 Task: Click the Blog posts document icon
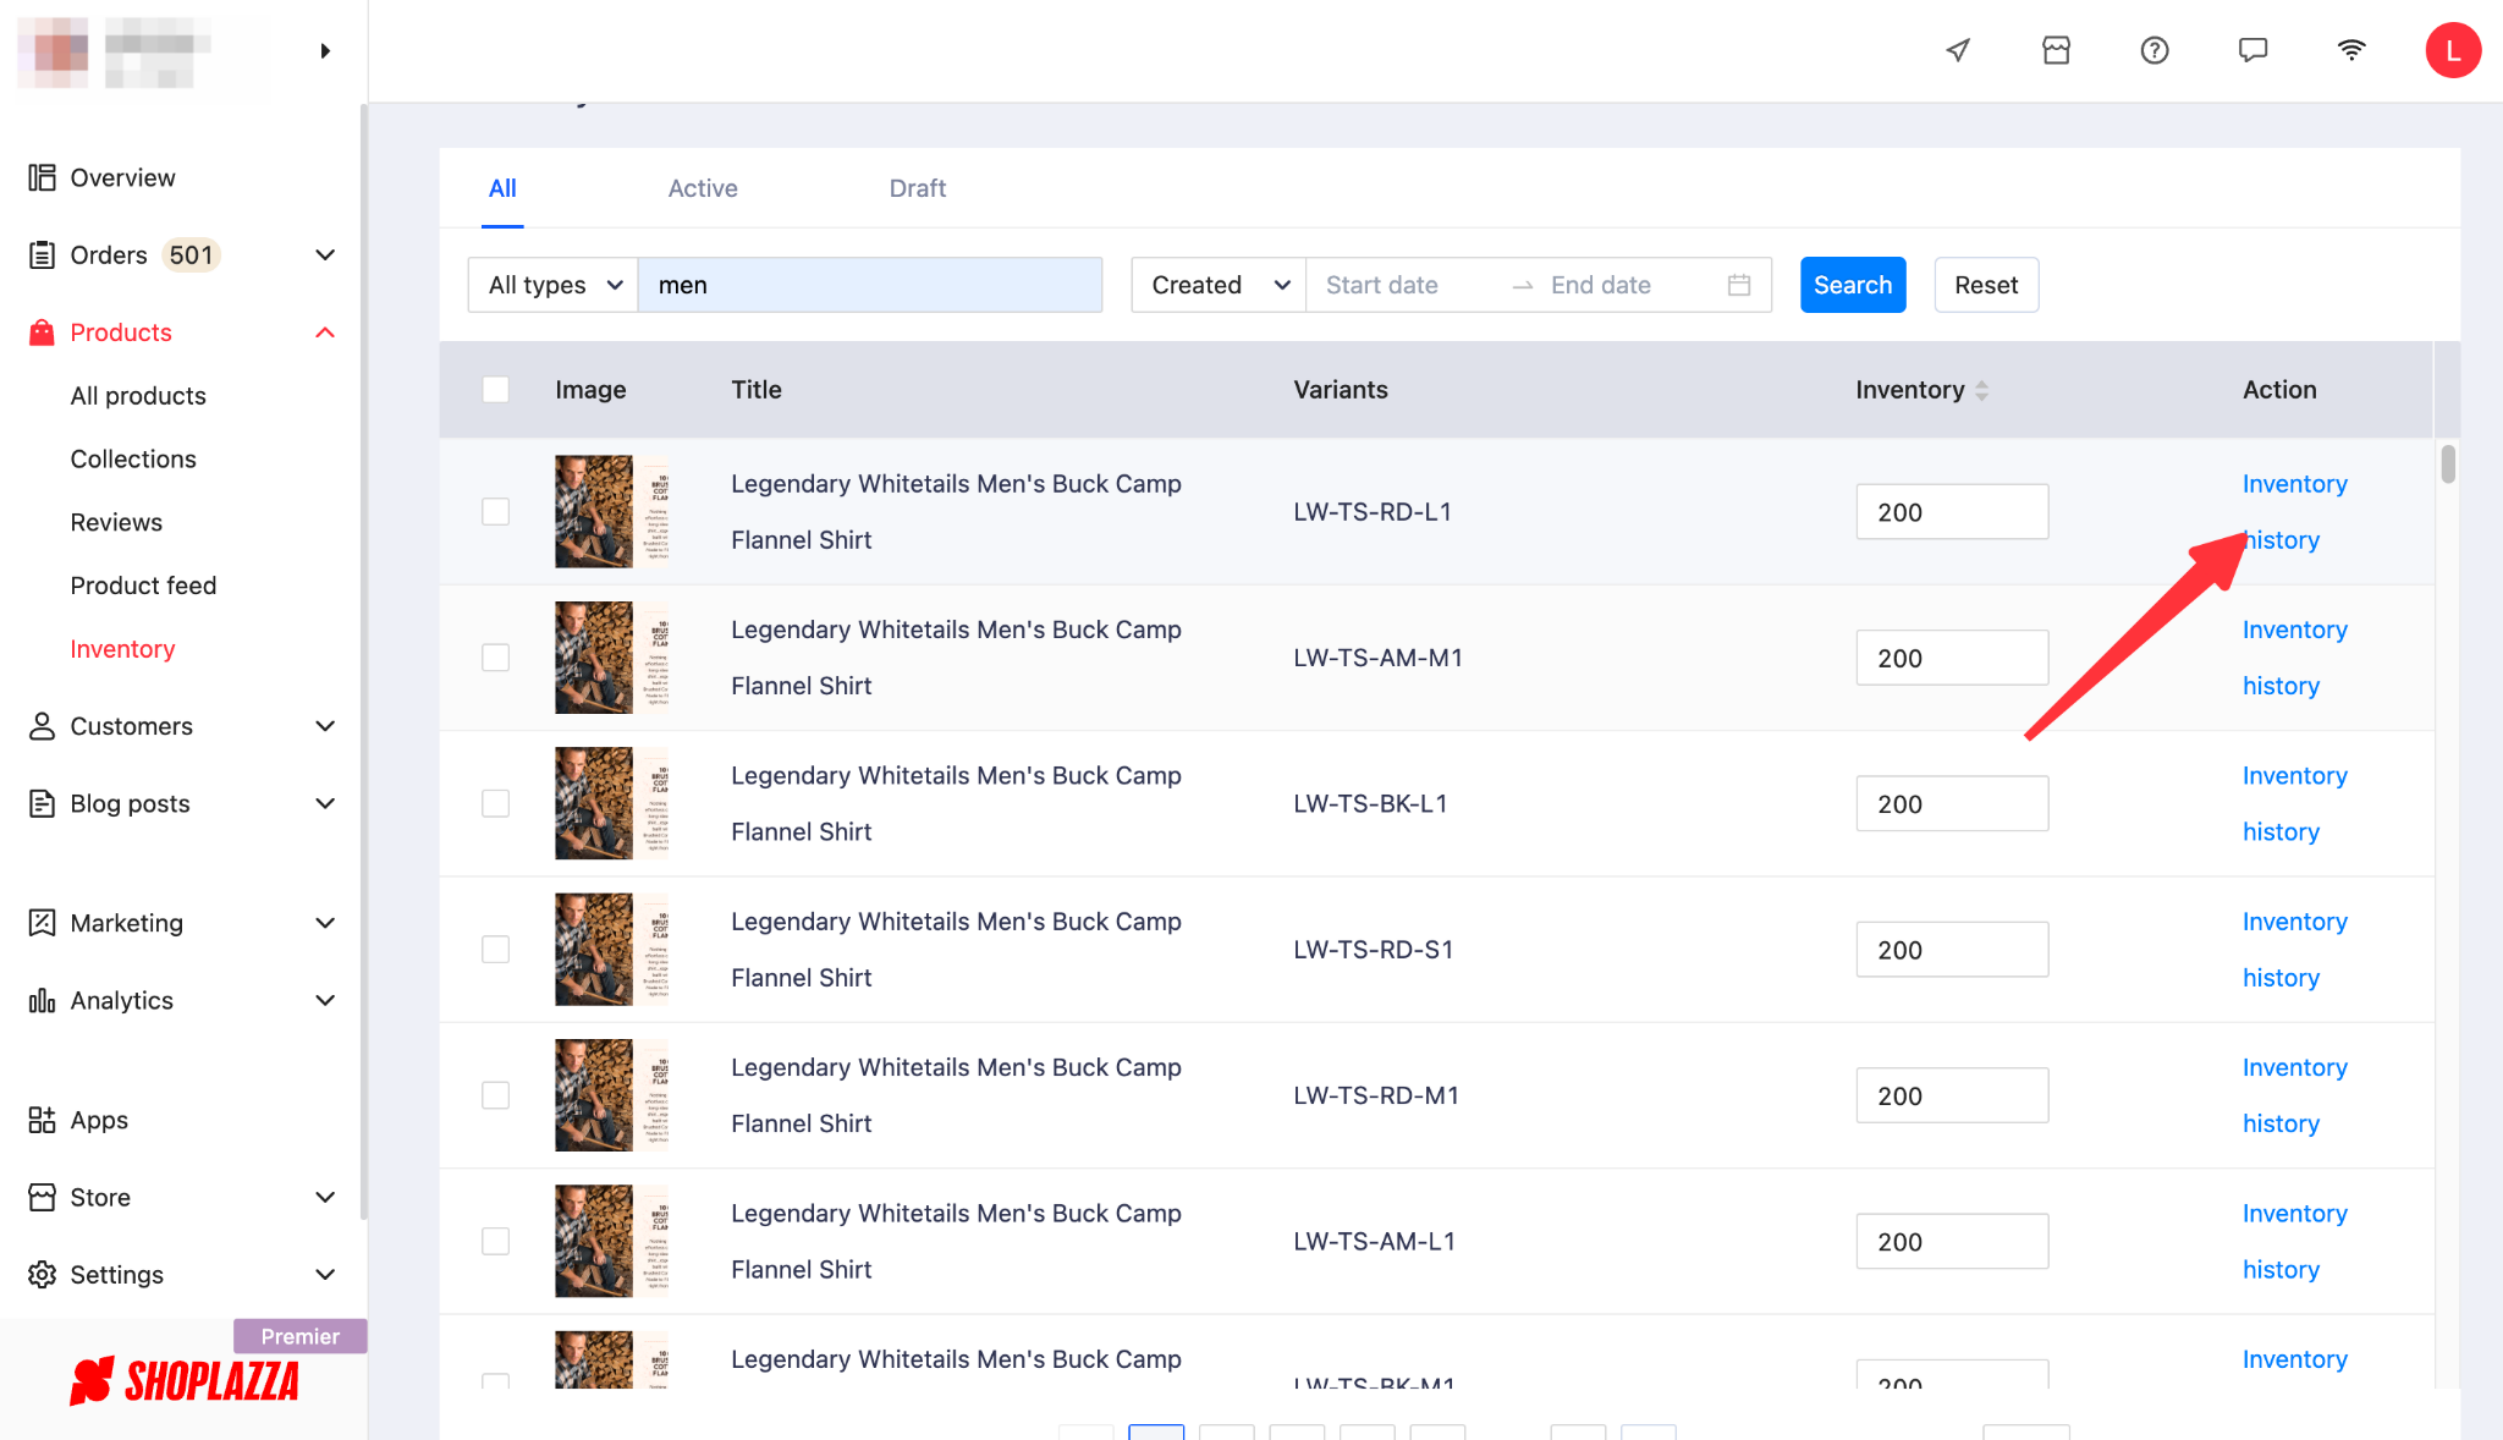click(x=42, y=803)
